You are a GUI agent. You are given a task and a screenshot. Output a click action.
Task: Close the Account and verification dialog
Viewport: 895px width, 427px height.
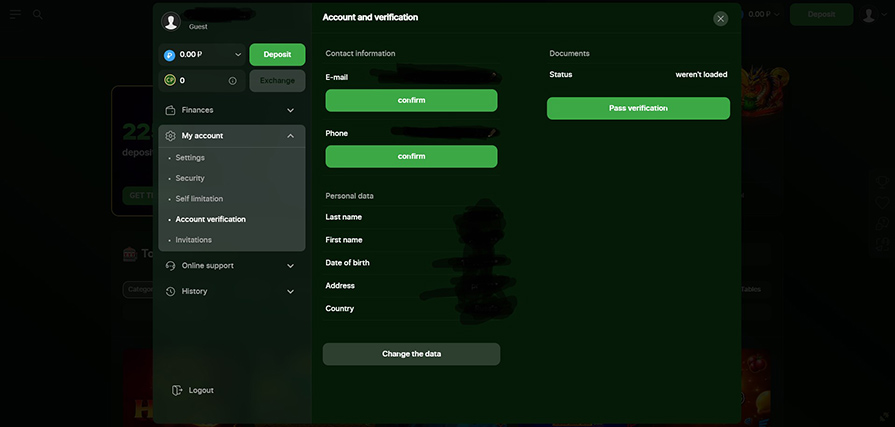click(x=721, y=18)
